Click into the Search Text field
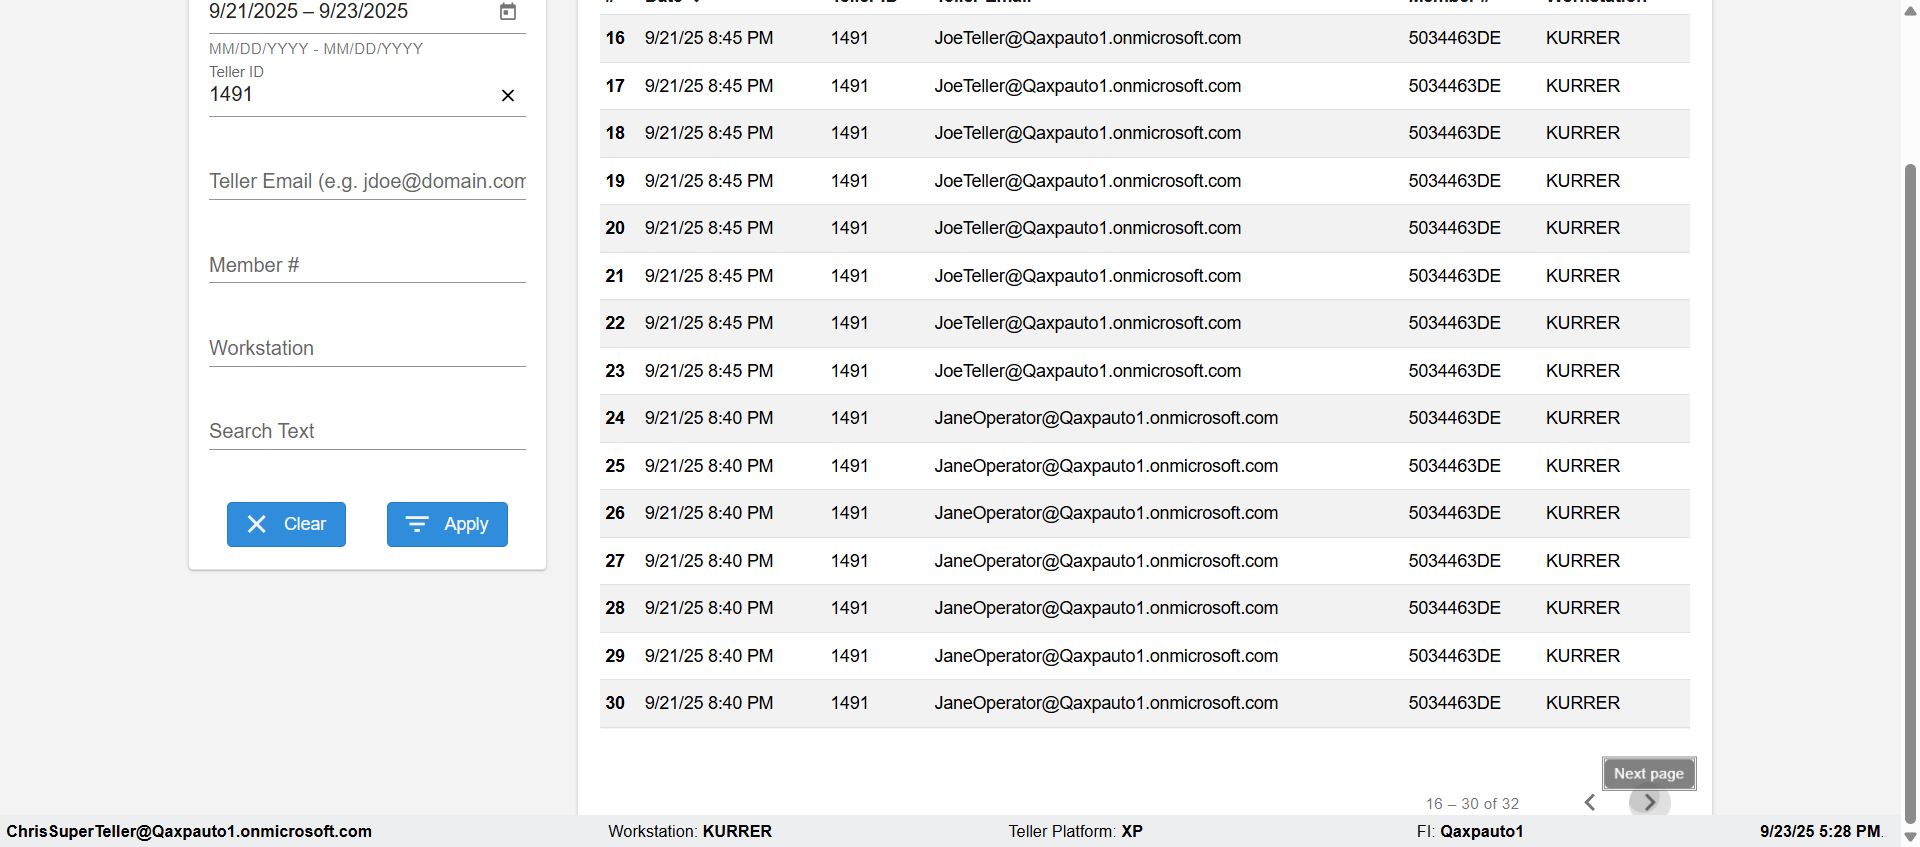The image size is (1920, 847). click(367, 432)
